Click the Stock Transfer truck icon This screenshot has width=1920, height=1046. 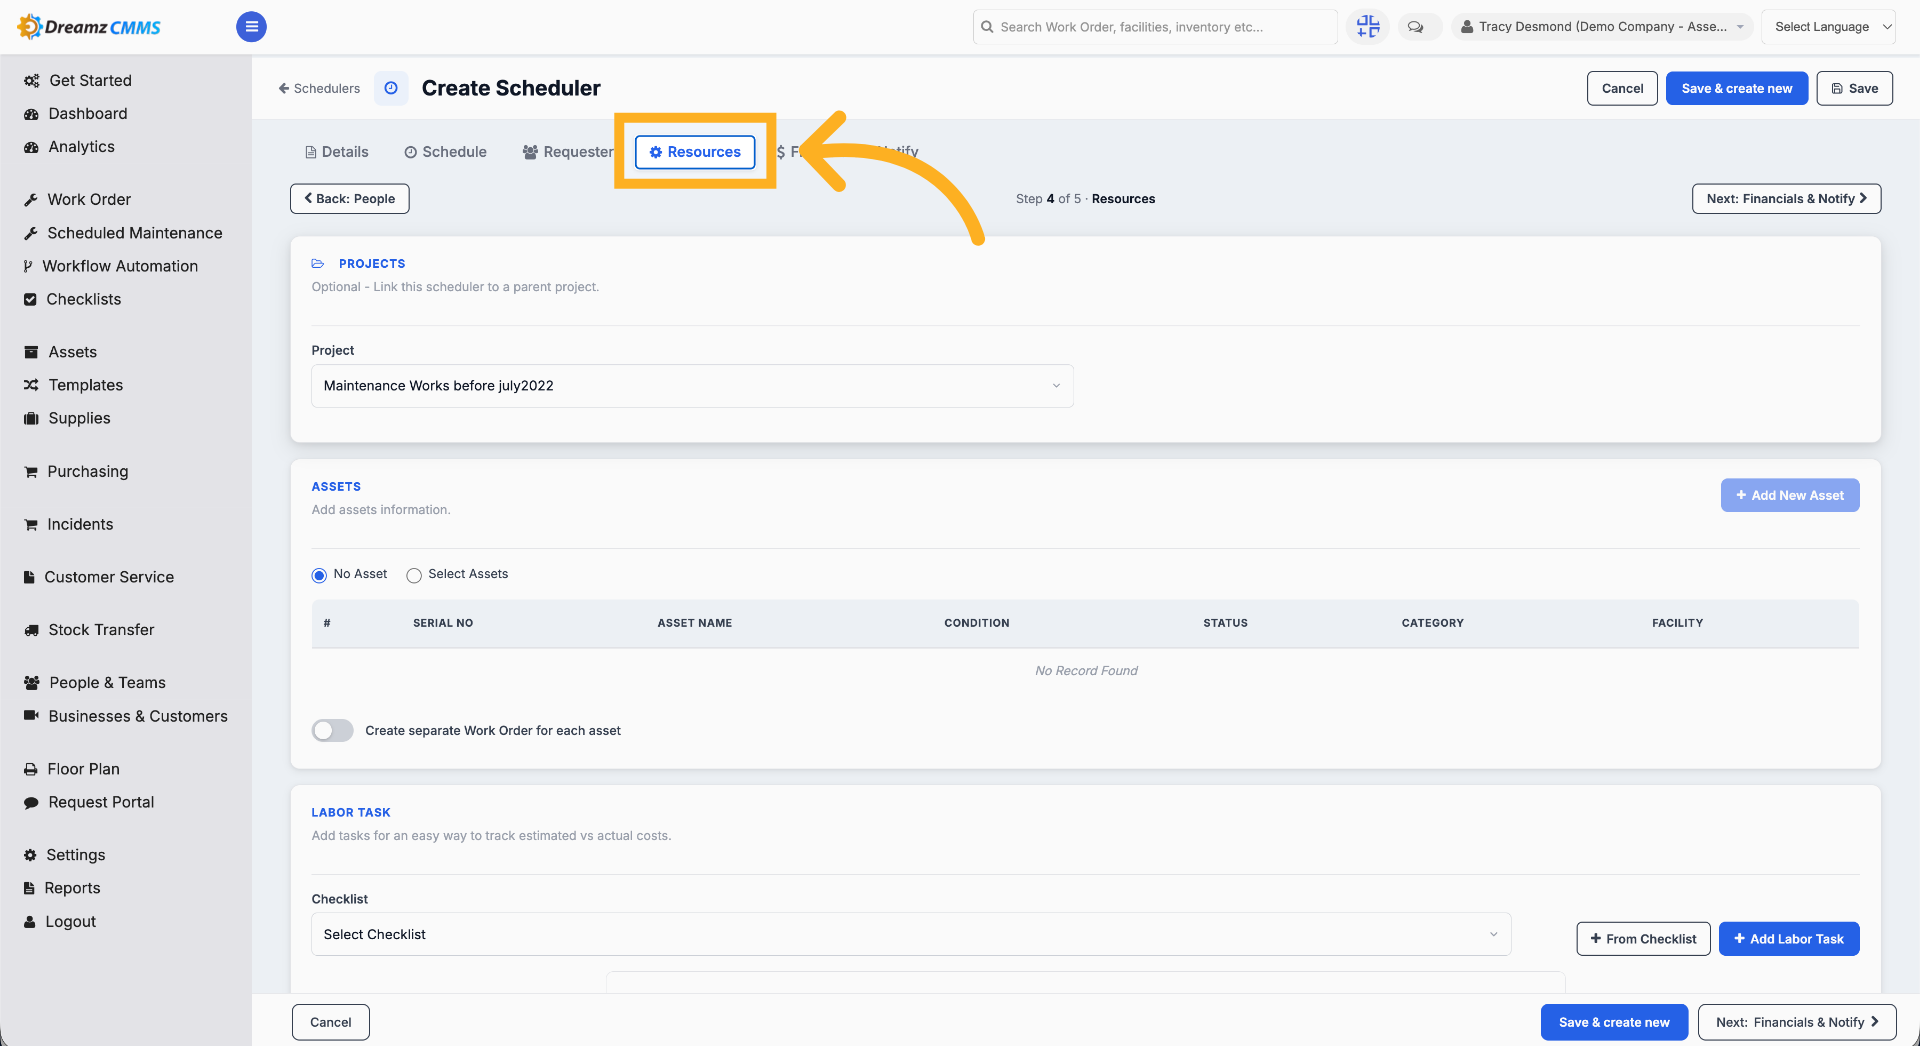point(31,631)
